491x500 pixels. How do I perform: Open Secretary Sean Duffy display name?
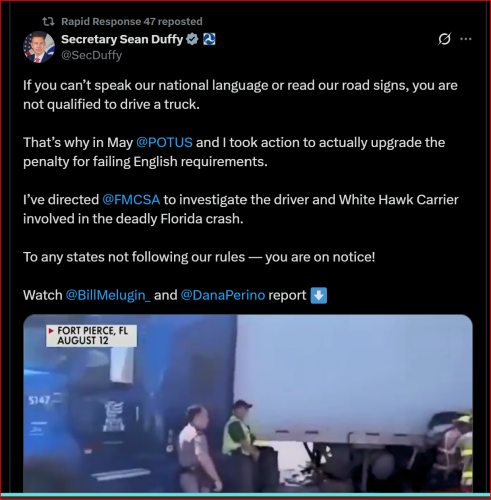pyautogui.click(x=122, y=39)
